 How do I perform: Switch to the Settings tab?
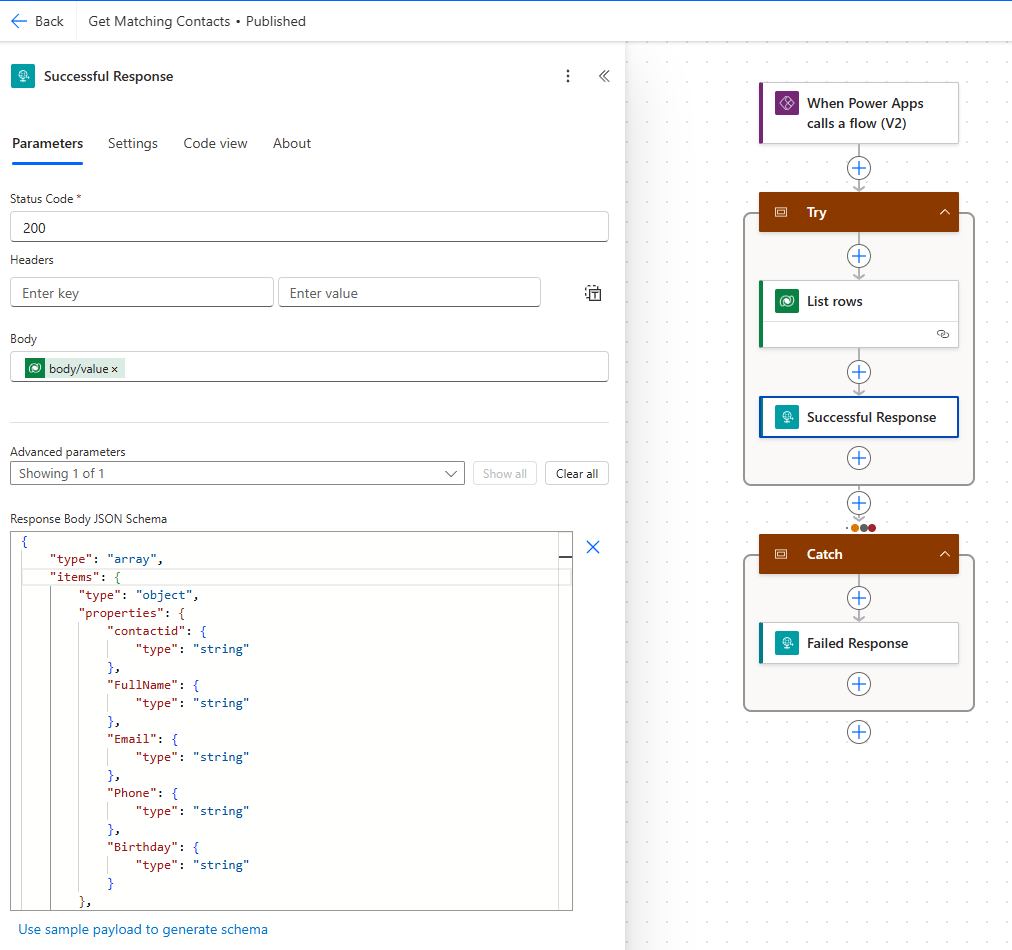133,143
